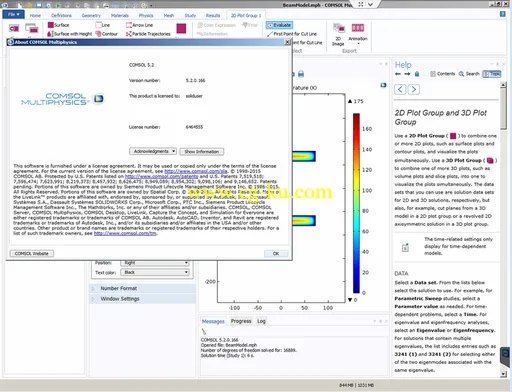The width and height of the screenshot is (512, 392).
Task: Switch to the Definitions ribbon tab
Action: click(x=61, y=15)
